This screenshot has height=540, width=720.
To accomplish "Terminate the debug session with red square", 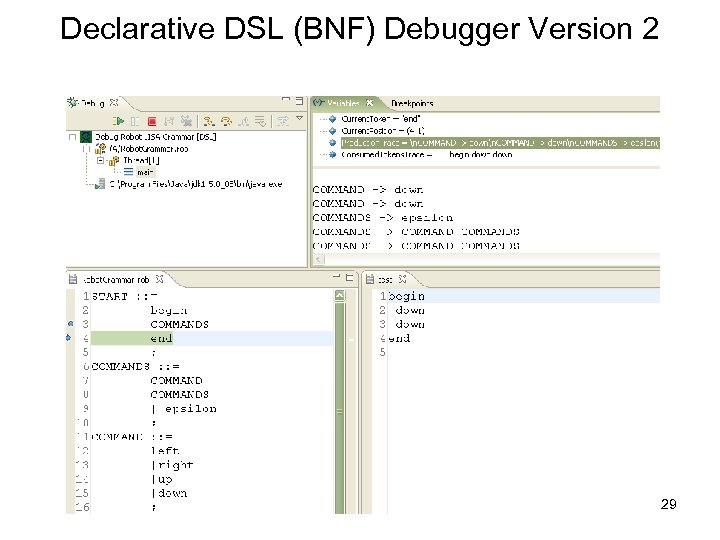I will 152,121.
